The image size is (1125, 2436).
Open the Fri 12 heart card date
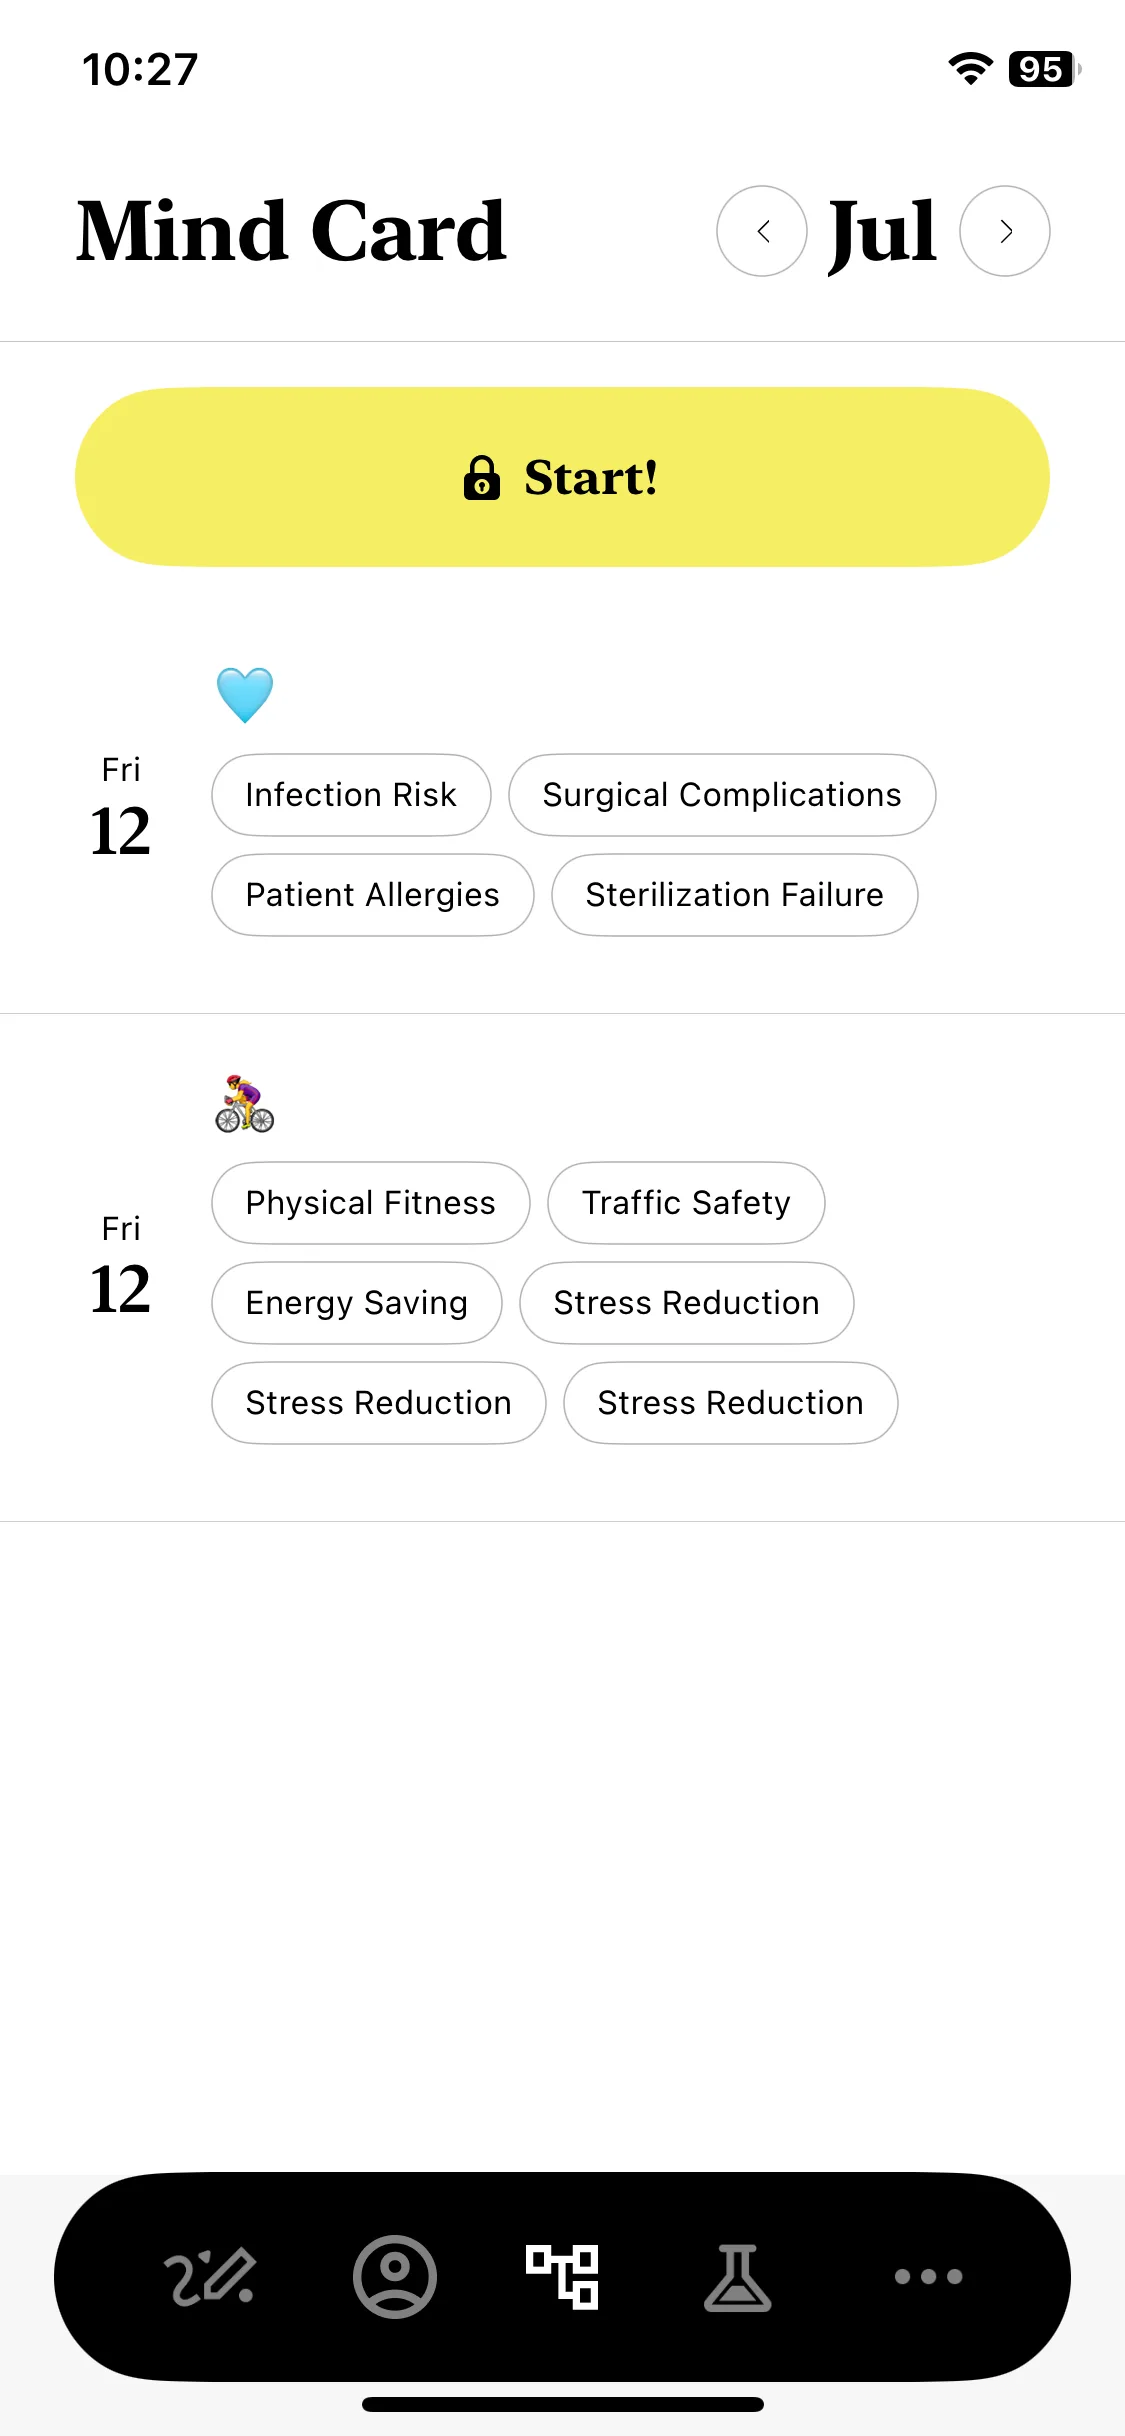coord(120,807)
